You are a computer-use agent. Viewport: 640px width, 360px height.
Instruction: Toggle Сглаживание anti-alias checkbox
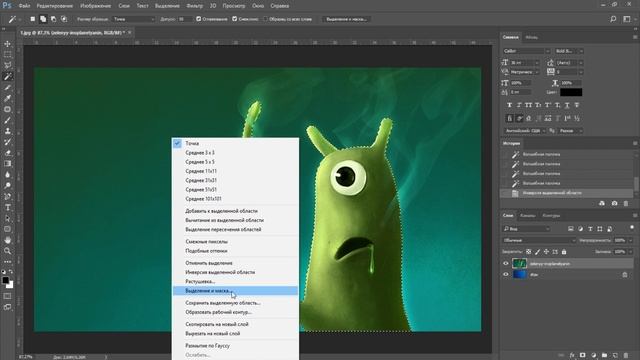point(198,19)
